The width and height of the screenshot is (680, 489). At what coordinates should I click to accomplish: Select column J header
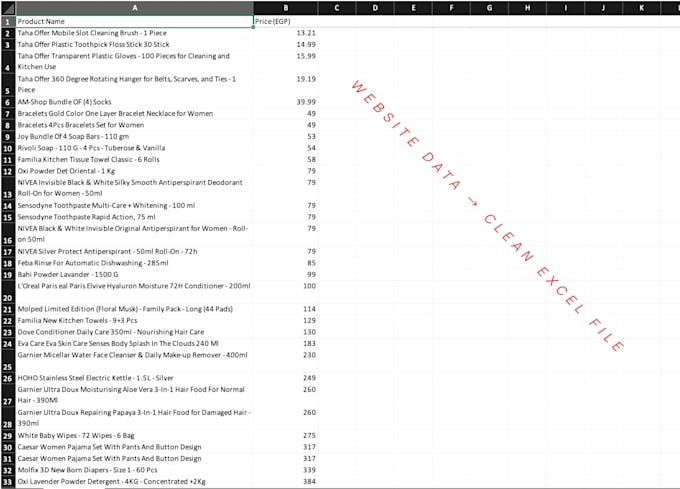(x=603, y=7)
